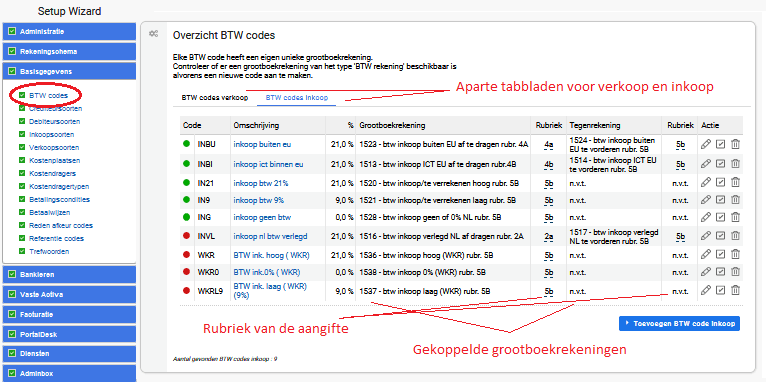Screen dimensions: 766x383
Task: Toggle the Rekeningschema section checkbox
Action: click(x=12, y=51)
